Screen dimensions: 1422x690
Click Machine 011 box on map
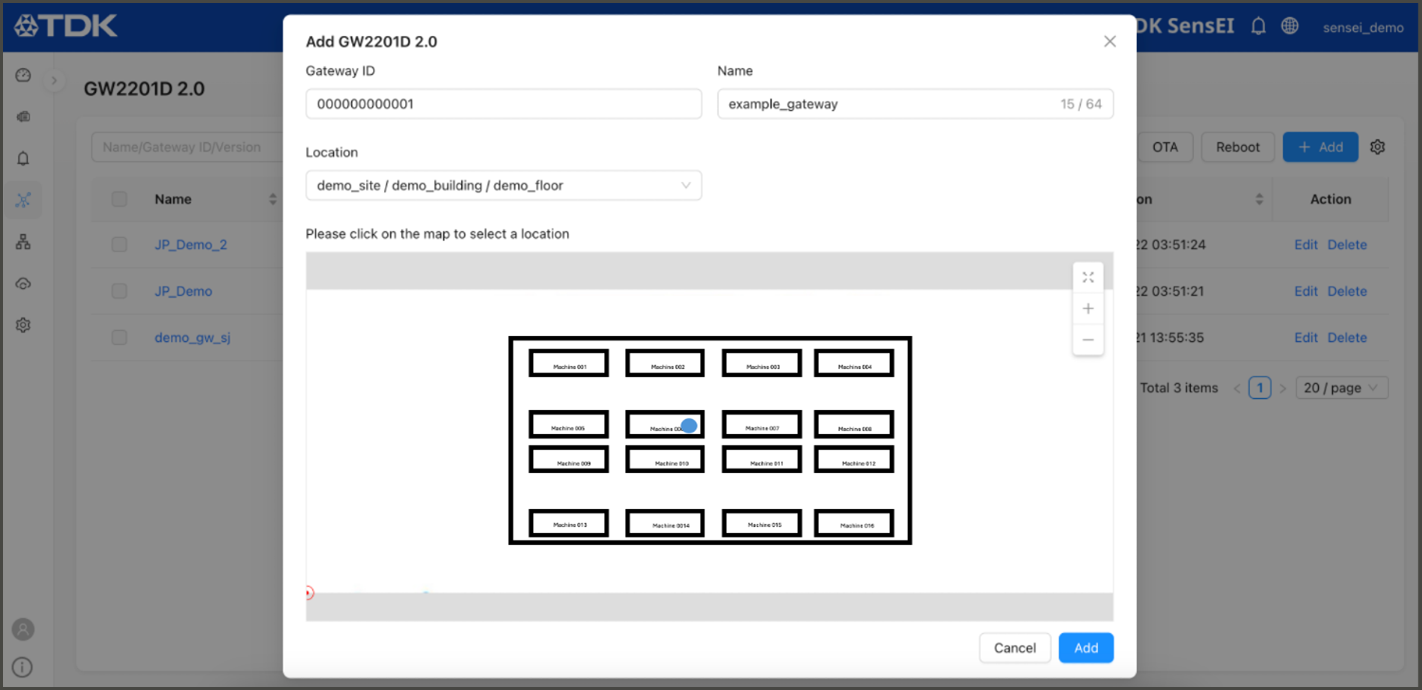tap(762, 460)
